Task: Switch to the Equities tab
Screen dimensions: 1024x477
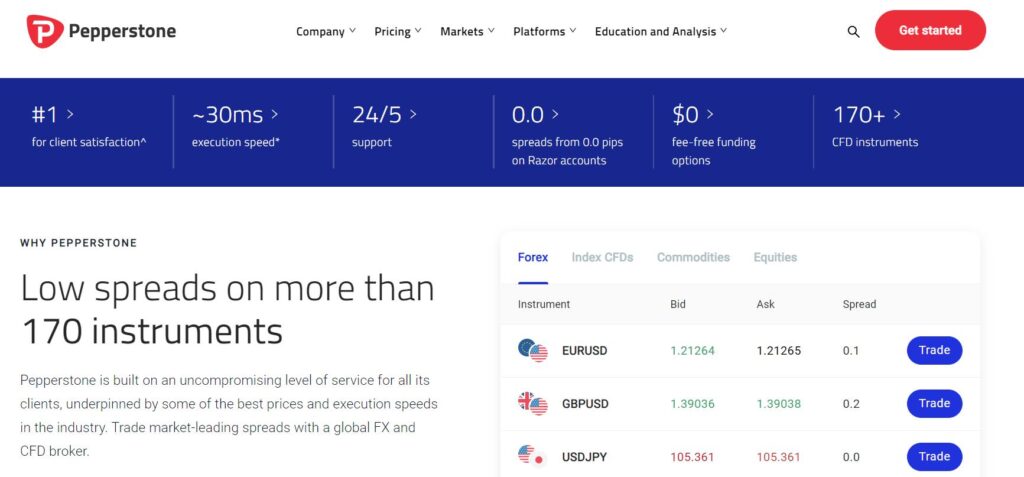Action: (775, 257)
